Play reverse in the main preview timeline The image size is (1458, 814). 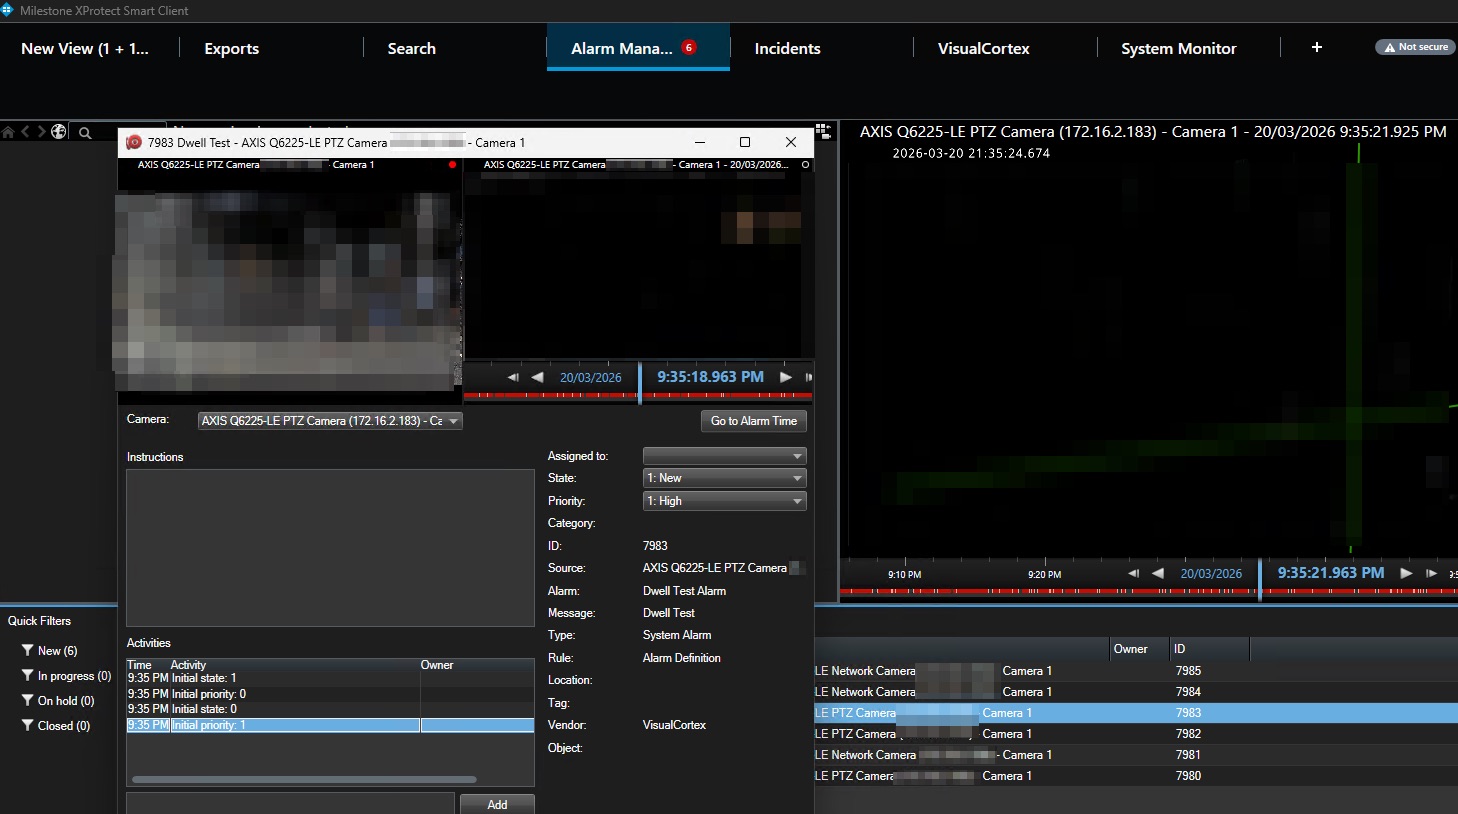coord(1158,573)
